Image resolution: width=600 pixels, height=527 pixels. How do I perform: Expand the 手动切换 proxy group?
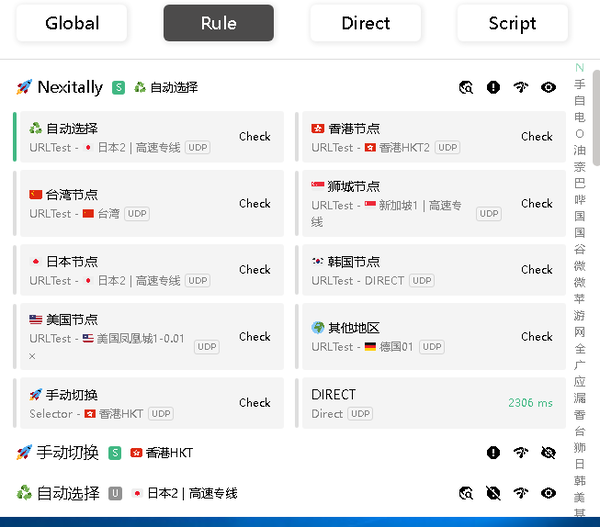[67, 453]
